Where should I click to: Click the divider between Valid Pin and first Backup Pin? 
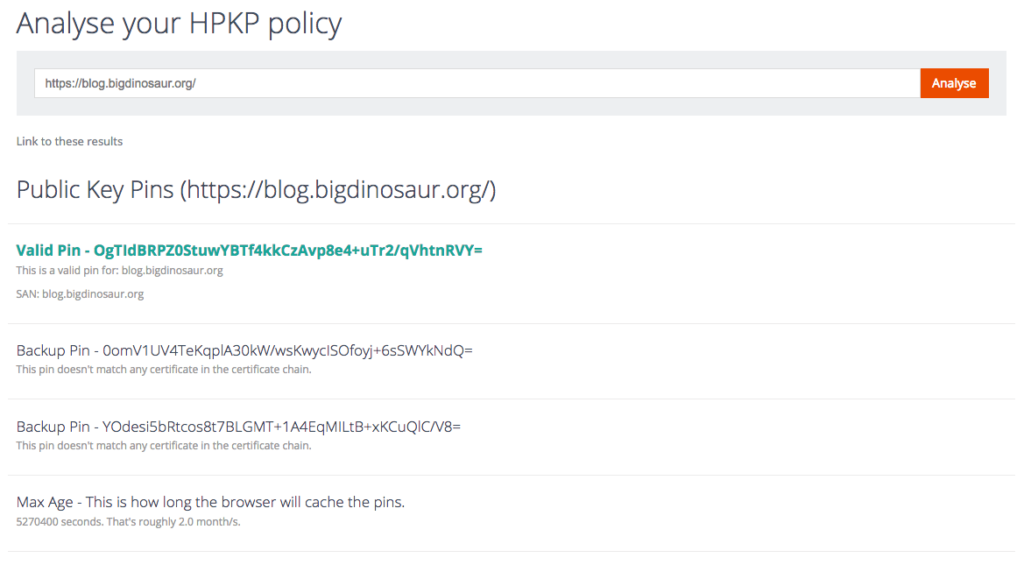point(511,323)
